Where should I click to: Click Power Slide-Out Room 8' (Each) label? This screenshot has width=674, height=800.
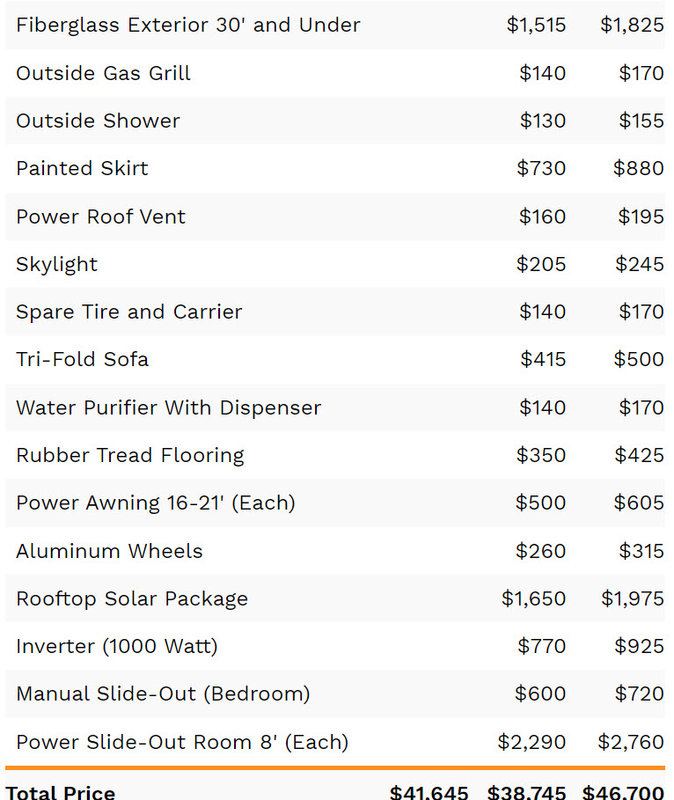tap(182, 742)
